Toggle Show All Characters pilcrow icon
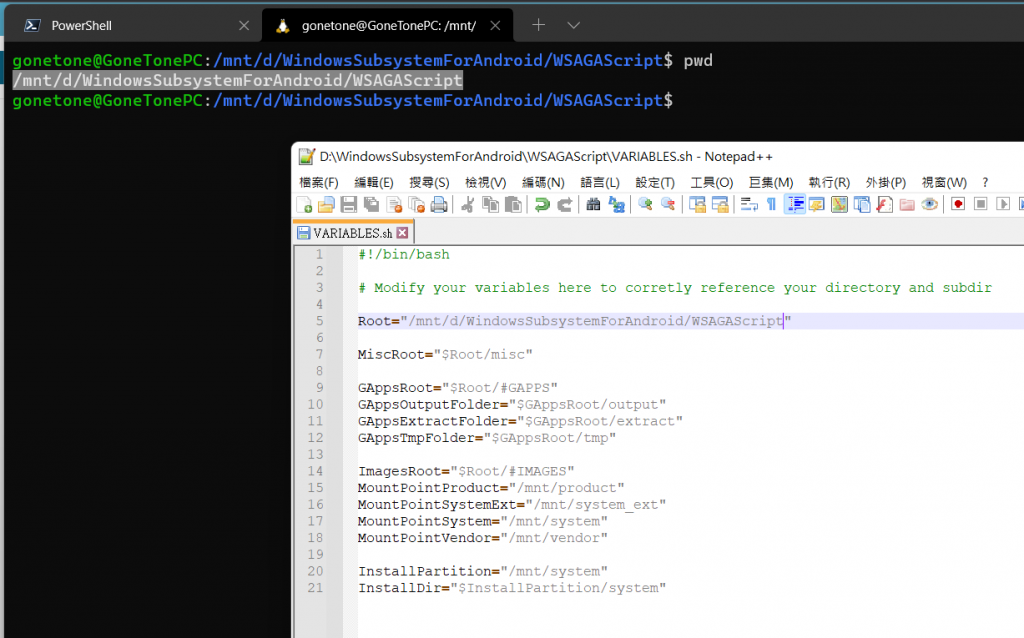 771,205
